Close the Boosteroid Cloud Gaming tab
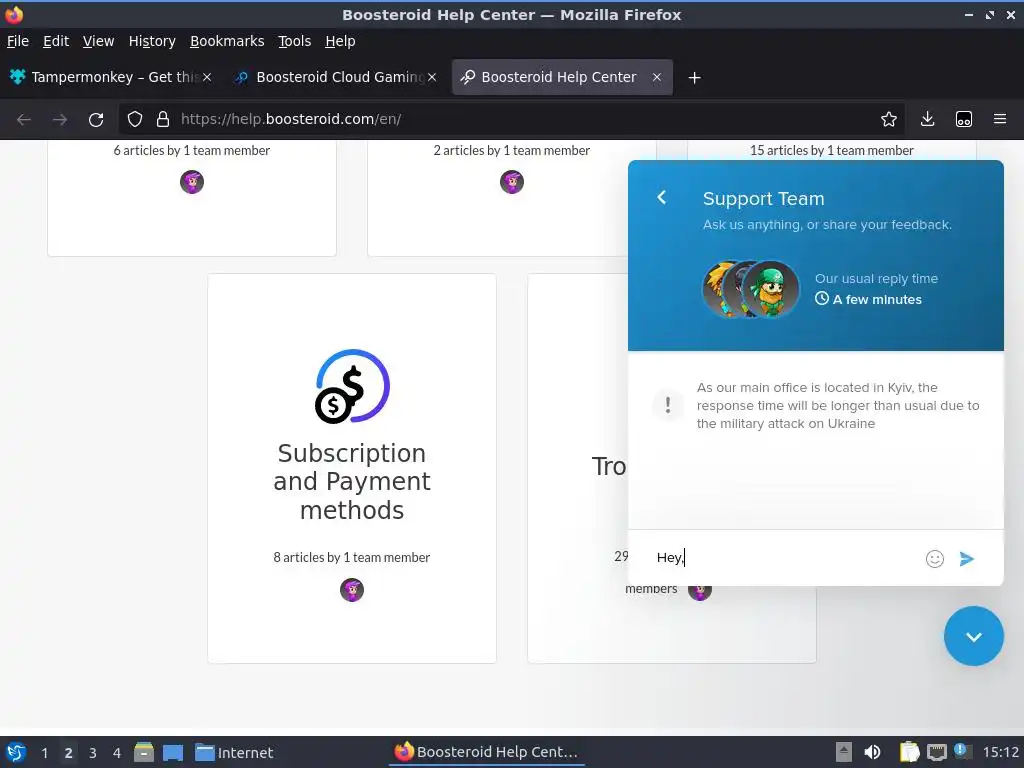The width and height of the screenshot is (1024, 768). (x=432, y=77)
